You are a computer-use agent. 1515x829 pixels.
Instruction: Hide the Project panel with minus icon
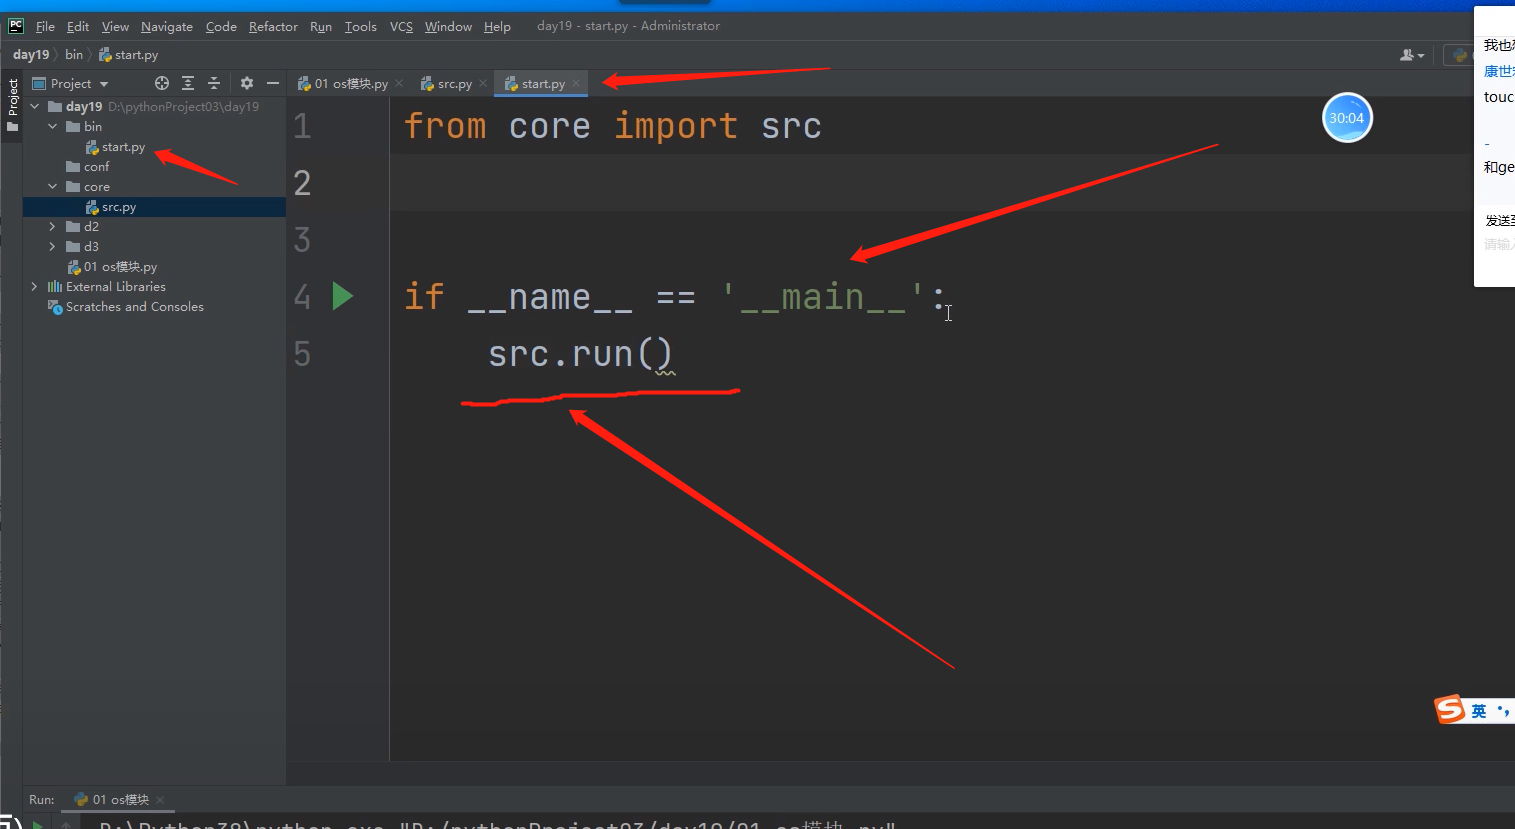click(x=272, y=83)
